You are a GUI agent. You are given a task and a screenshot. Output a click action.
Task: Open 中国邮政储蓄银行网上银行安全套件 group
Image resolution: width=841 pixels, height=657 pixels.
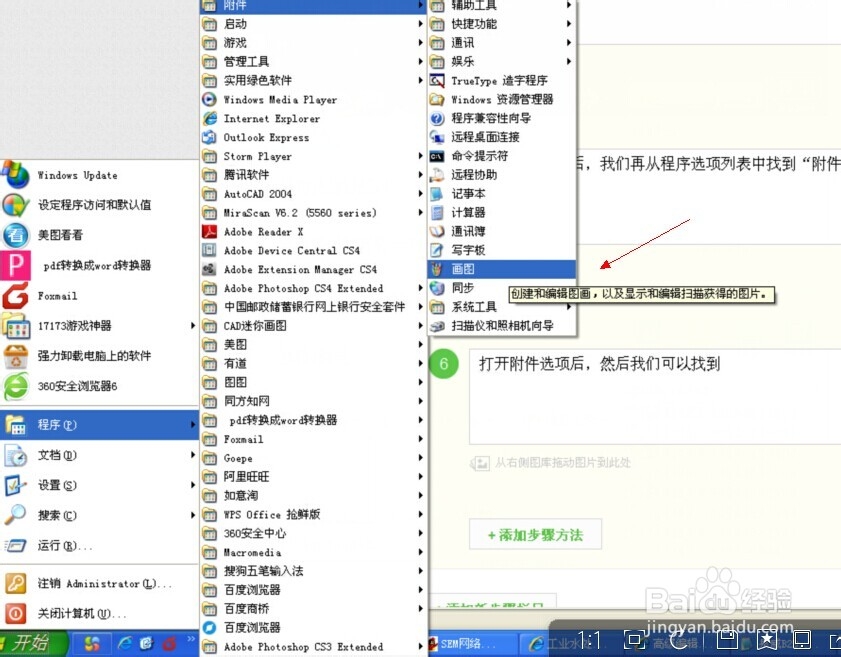point(313,307)
